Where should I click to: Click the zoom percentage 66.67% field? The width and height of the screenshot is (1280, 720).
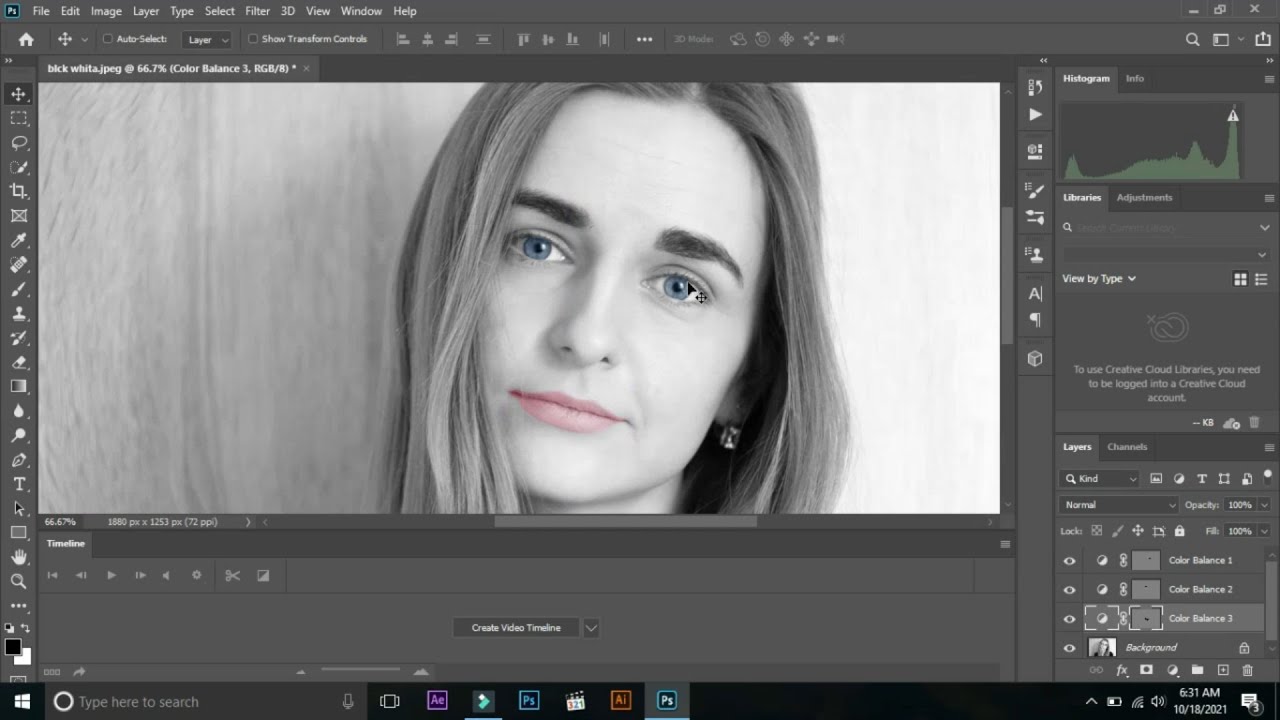pos(60,522)
